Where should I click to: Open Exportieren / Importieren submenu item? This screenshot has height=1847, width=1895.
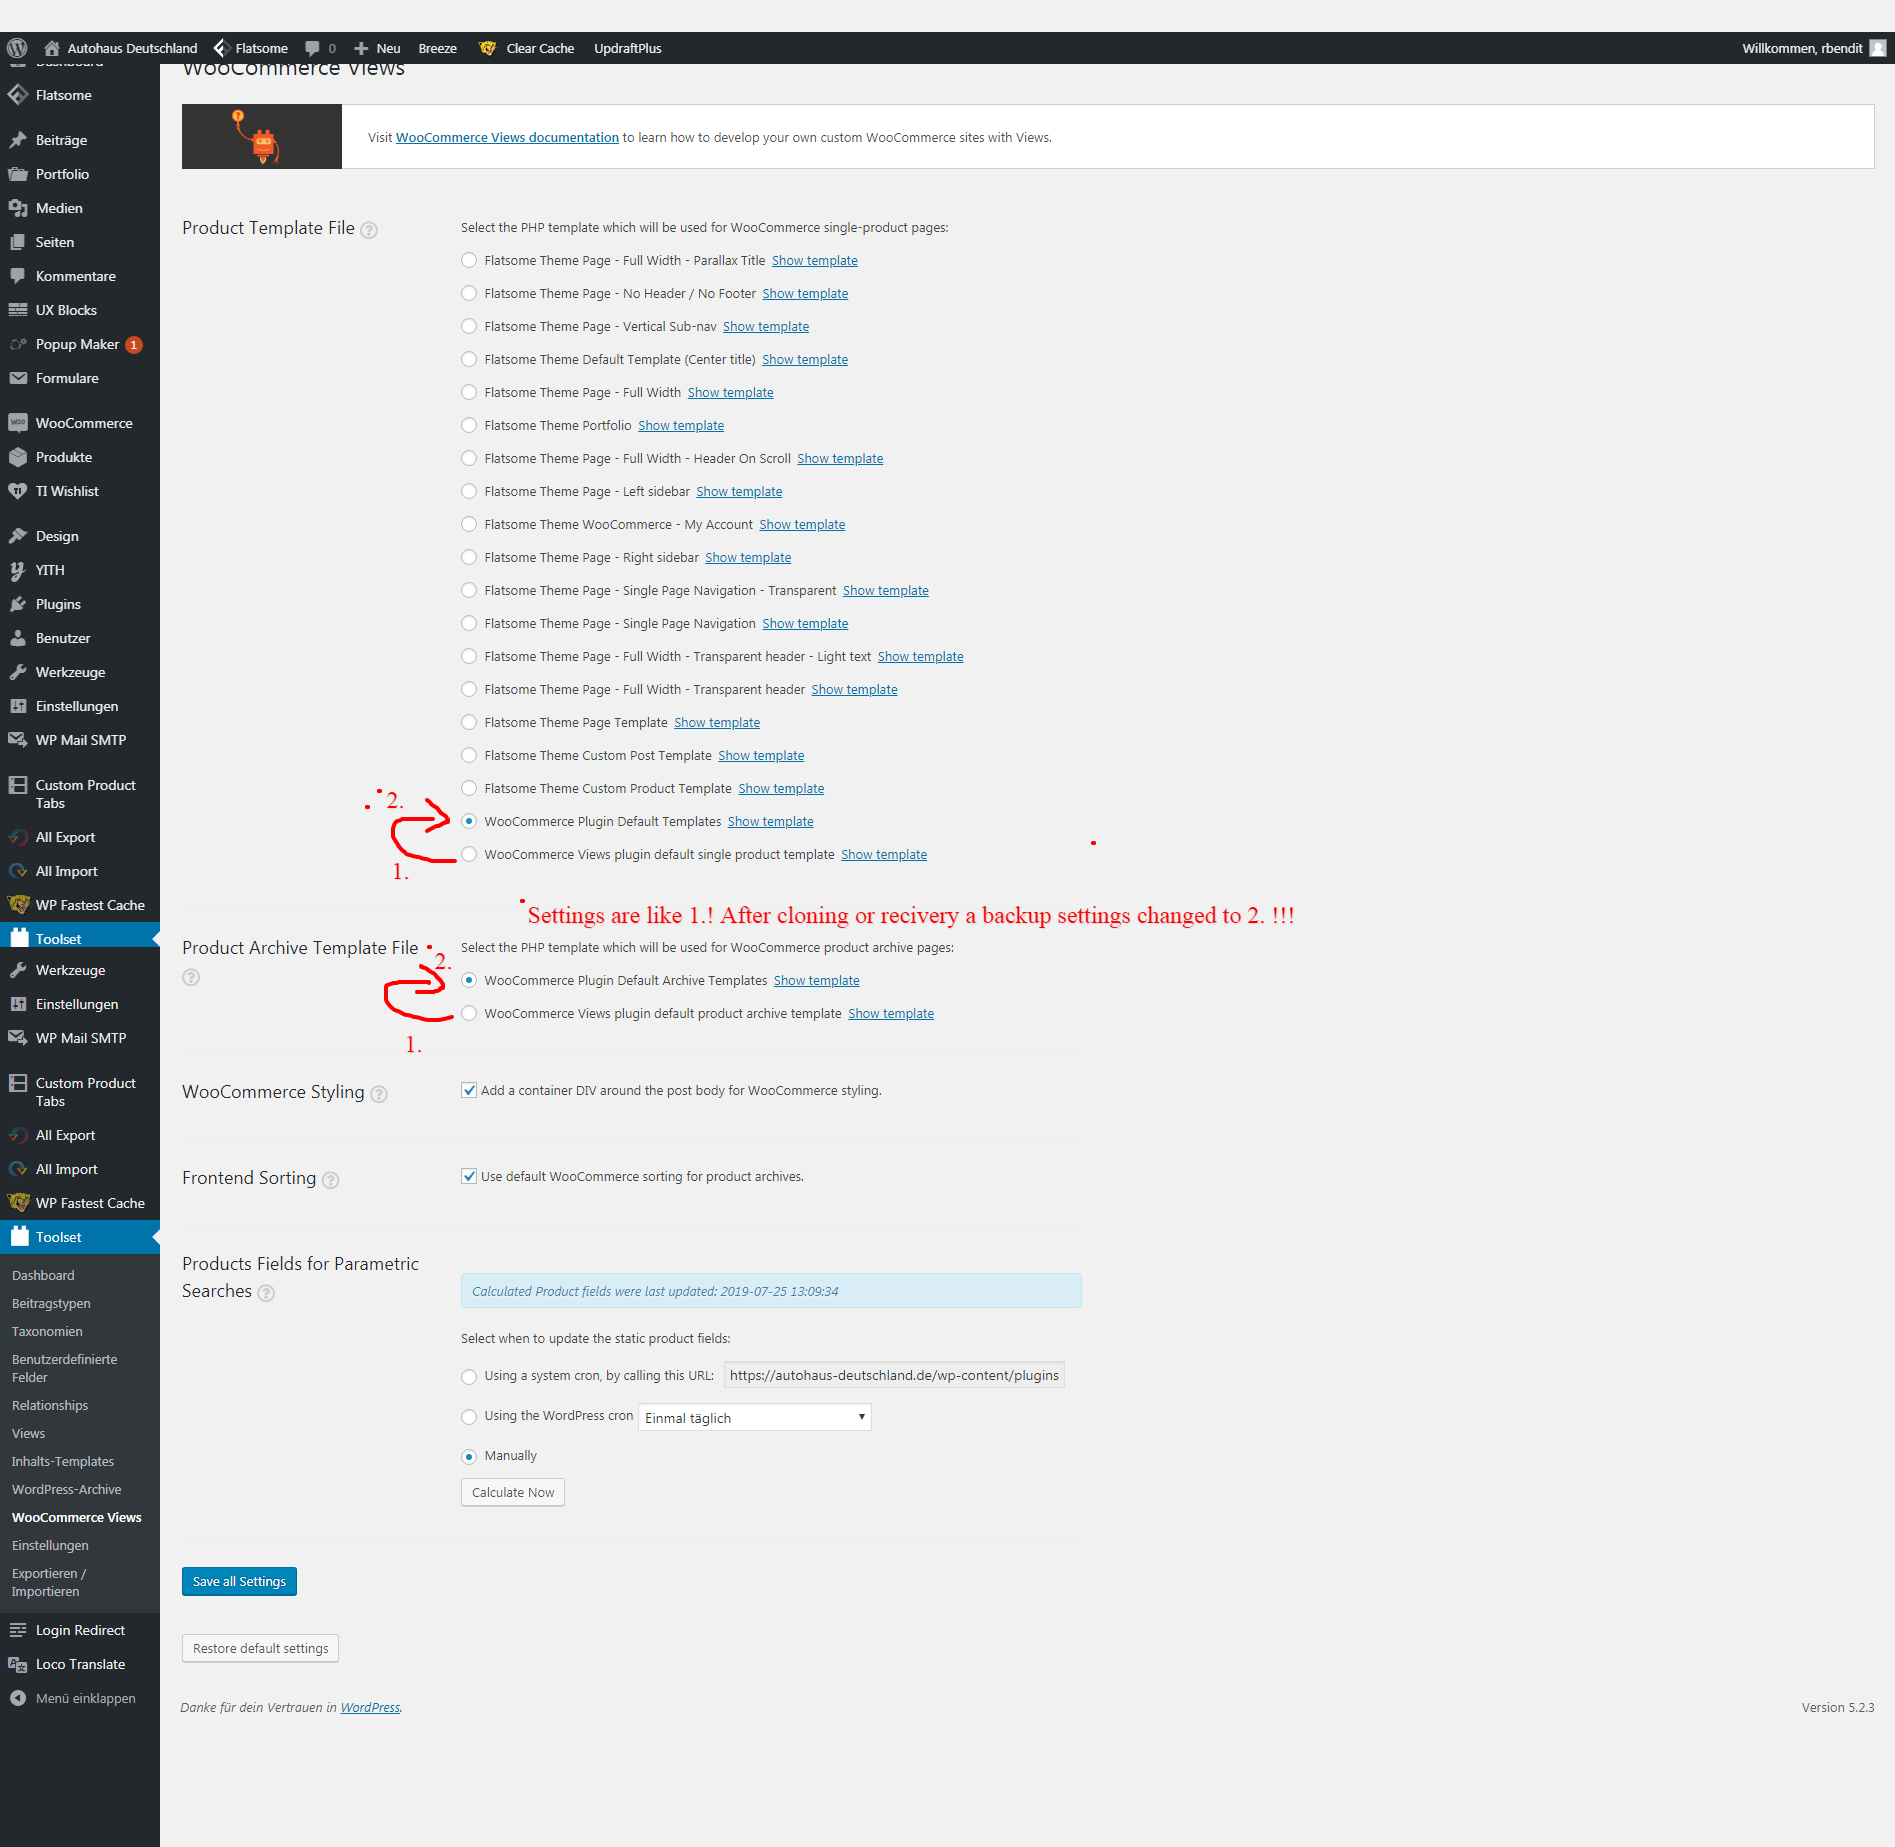[x=49, y=1582]
